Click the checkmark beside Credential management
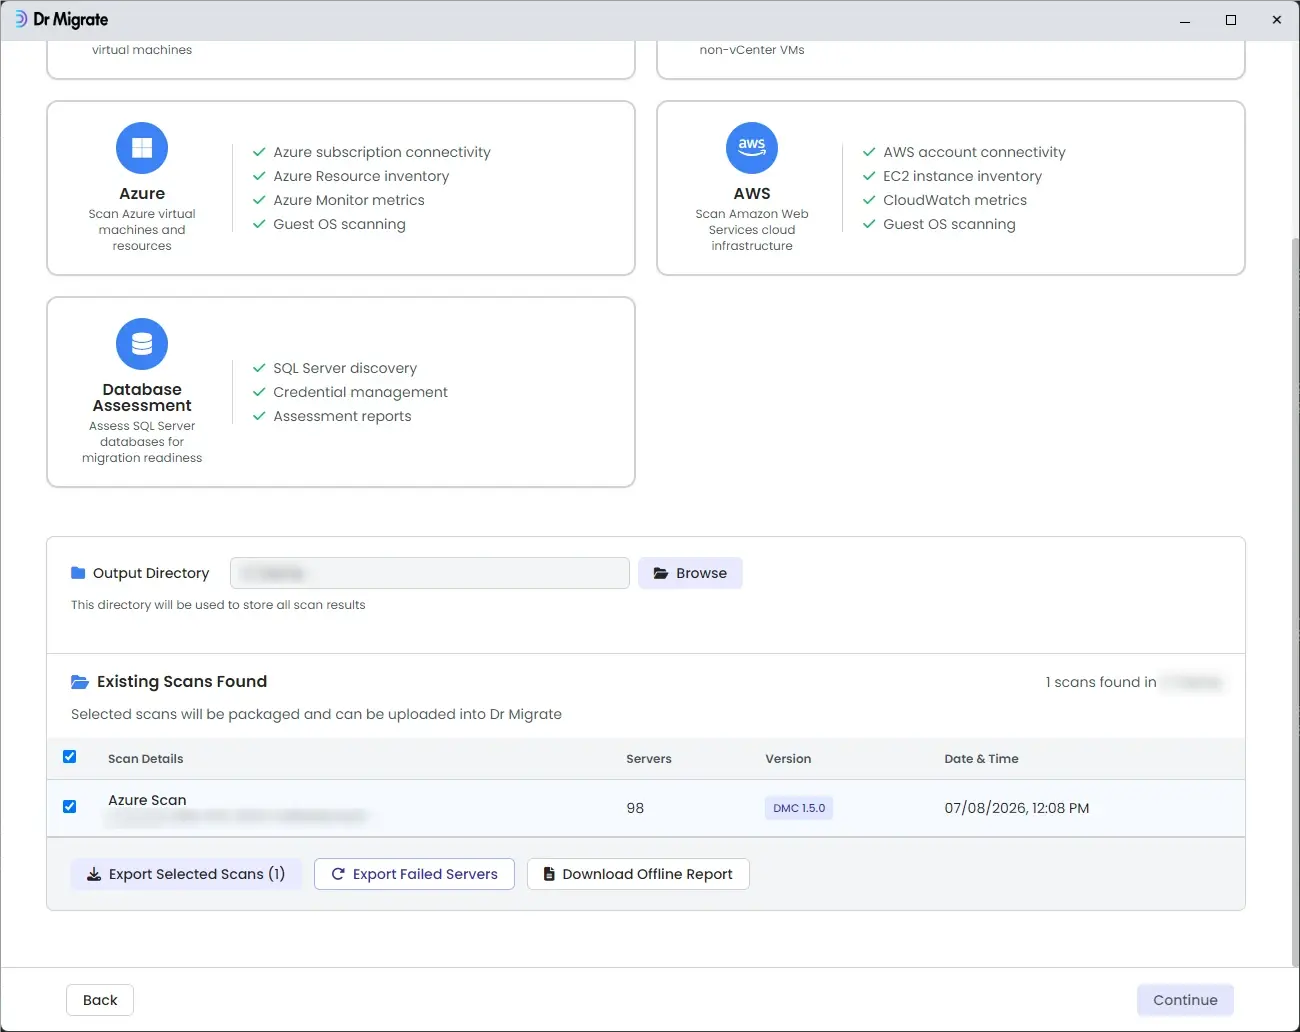This screenshot has height=1032, width=1300. pos(259,392)
